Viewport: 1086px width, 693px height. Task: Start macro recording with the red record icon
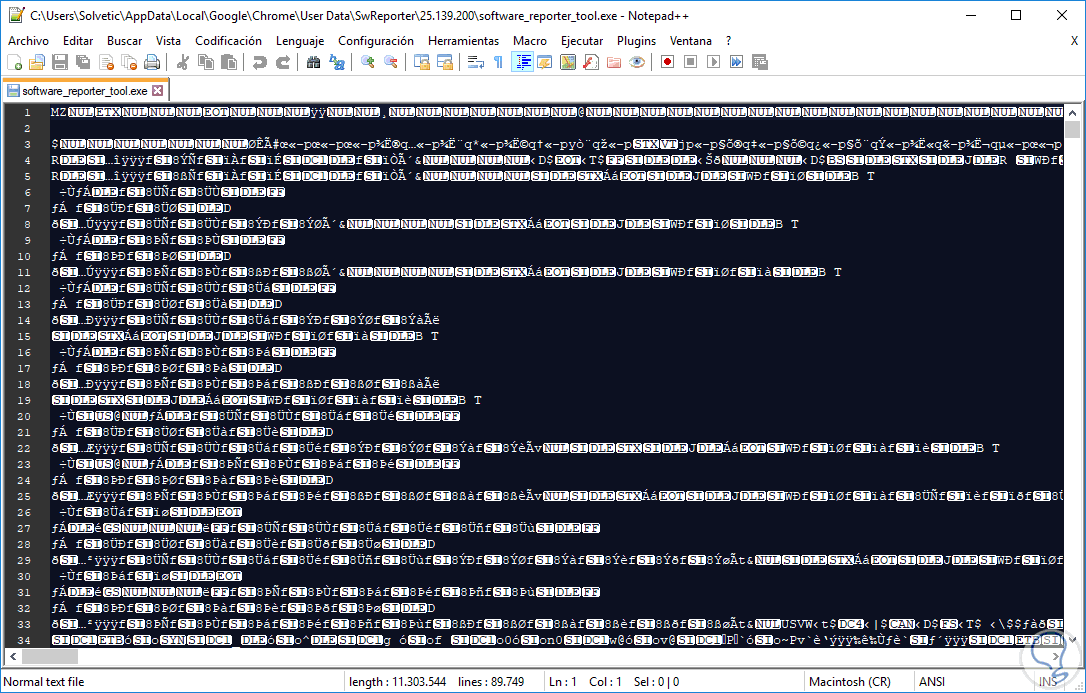(667, 62)
